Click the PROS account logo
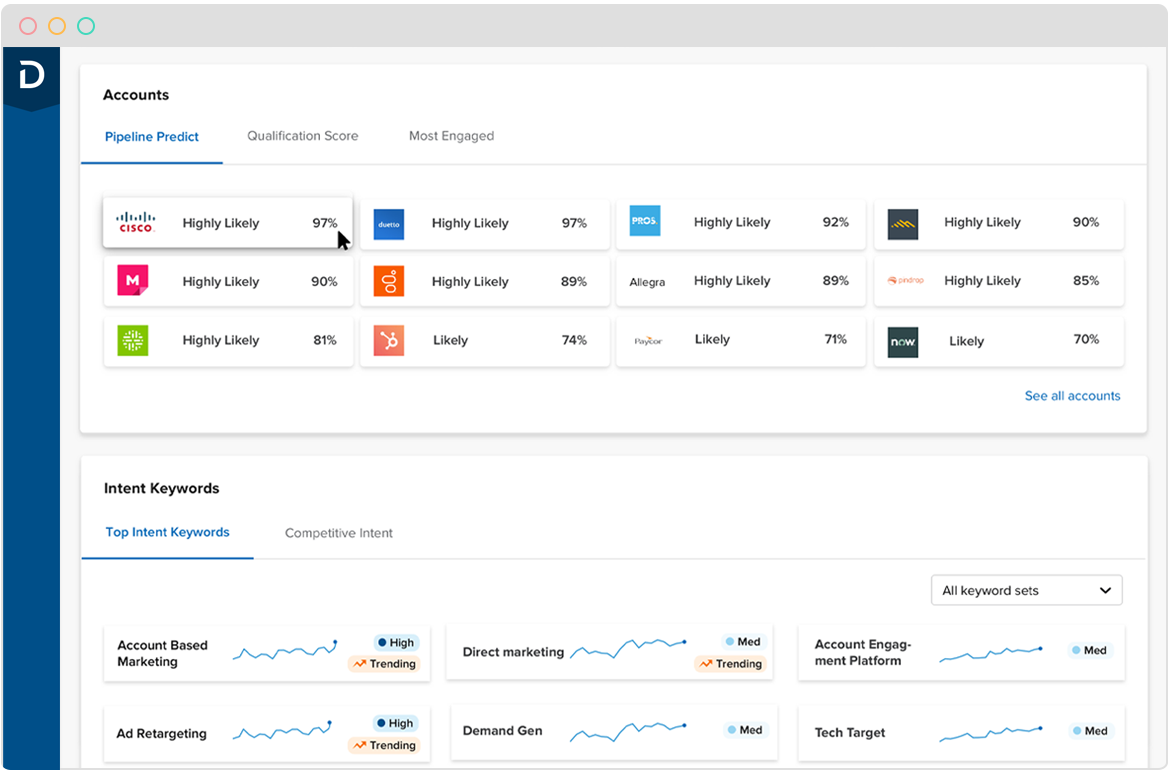The height and width of the screenshot is (774, 1170). point(645,221)
